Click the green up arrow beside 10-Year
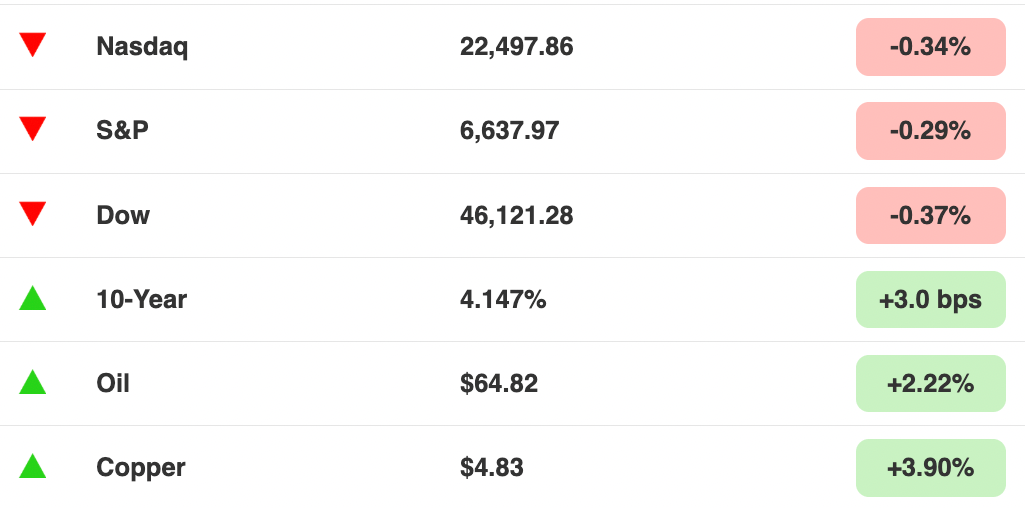This screenshot has height=508, width=1025. click(32, 298)
